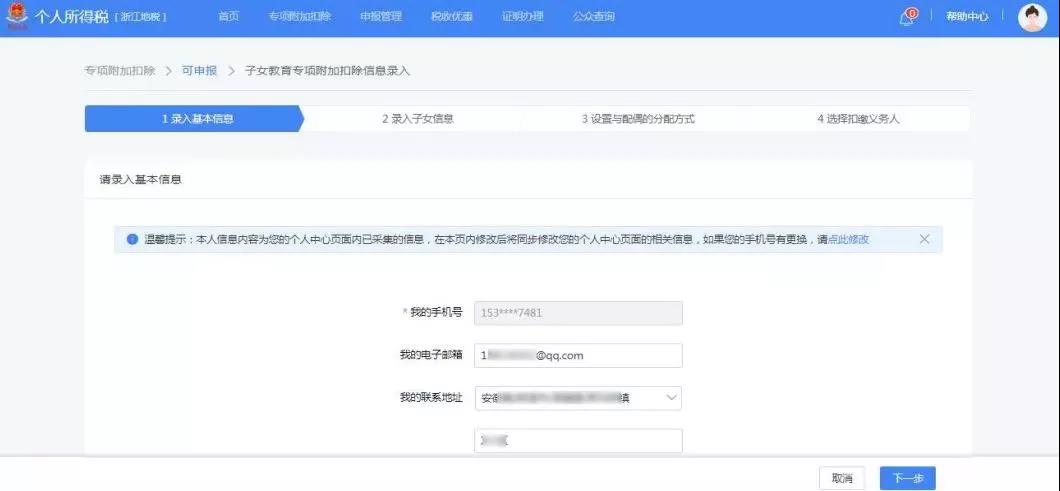Focus the 我的电子邮箱 input field
The height and width of the screenshot is (491, 1060).
(578, 355)
